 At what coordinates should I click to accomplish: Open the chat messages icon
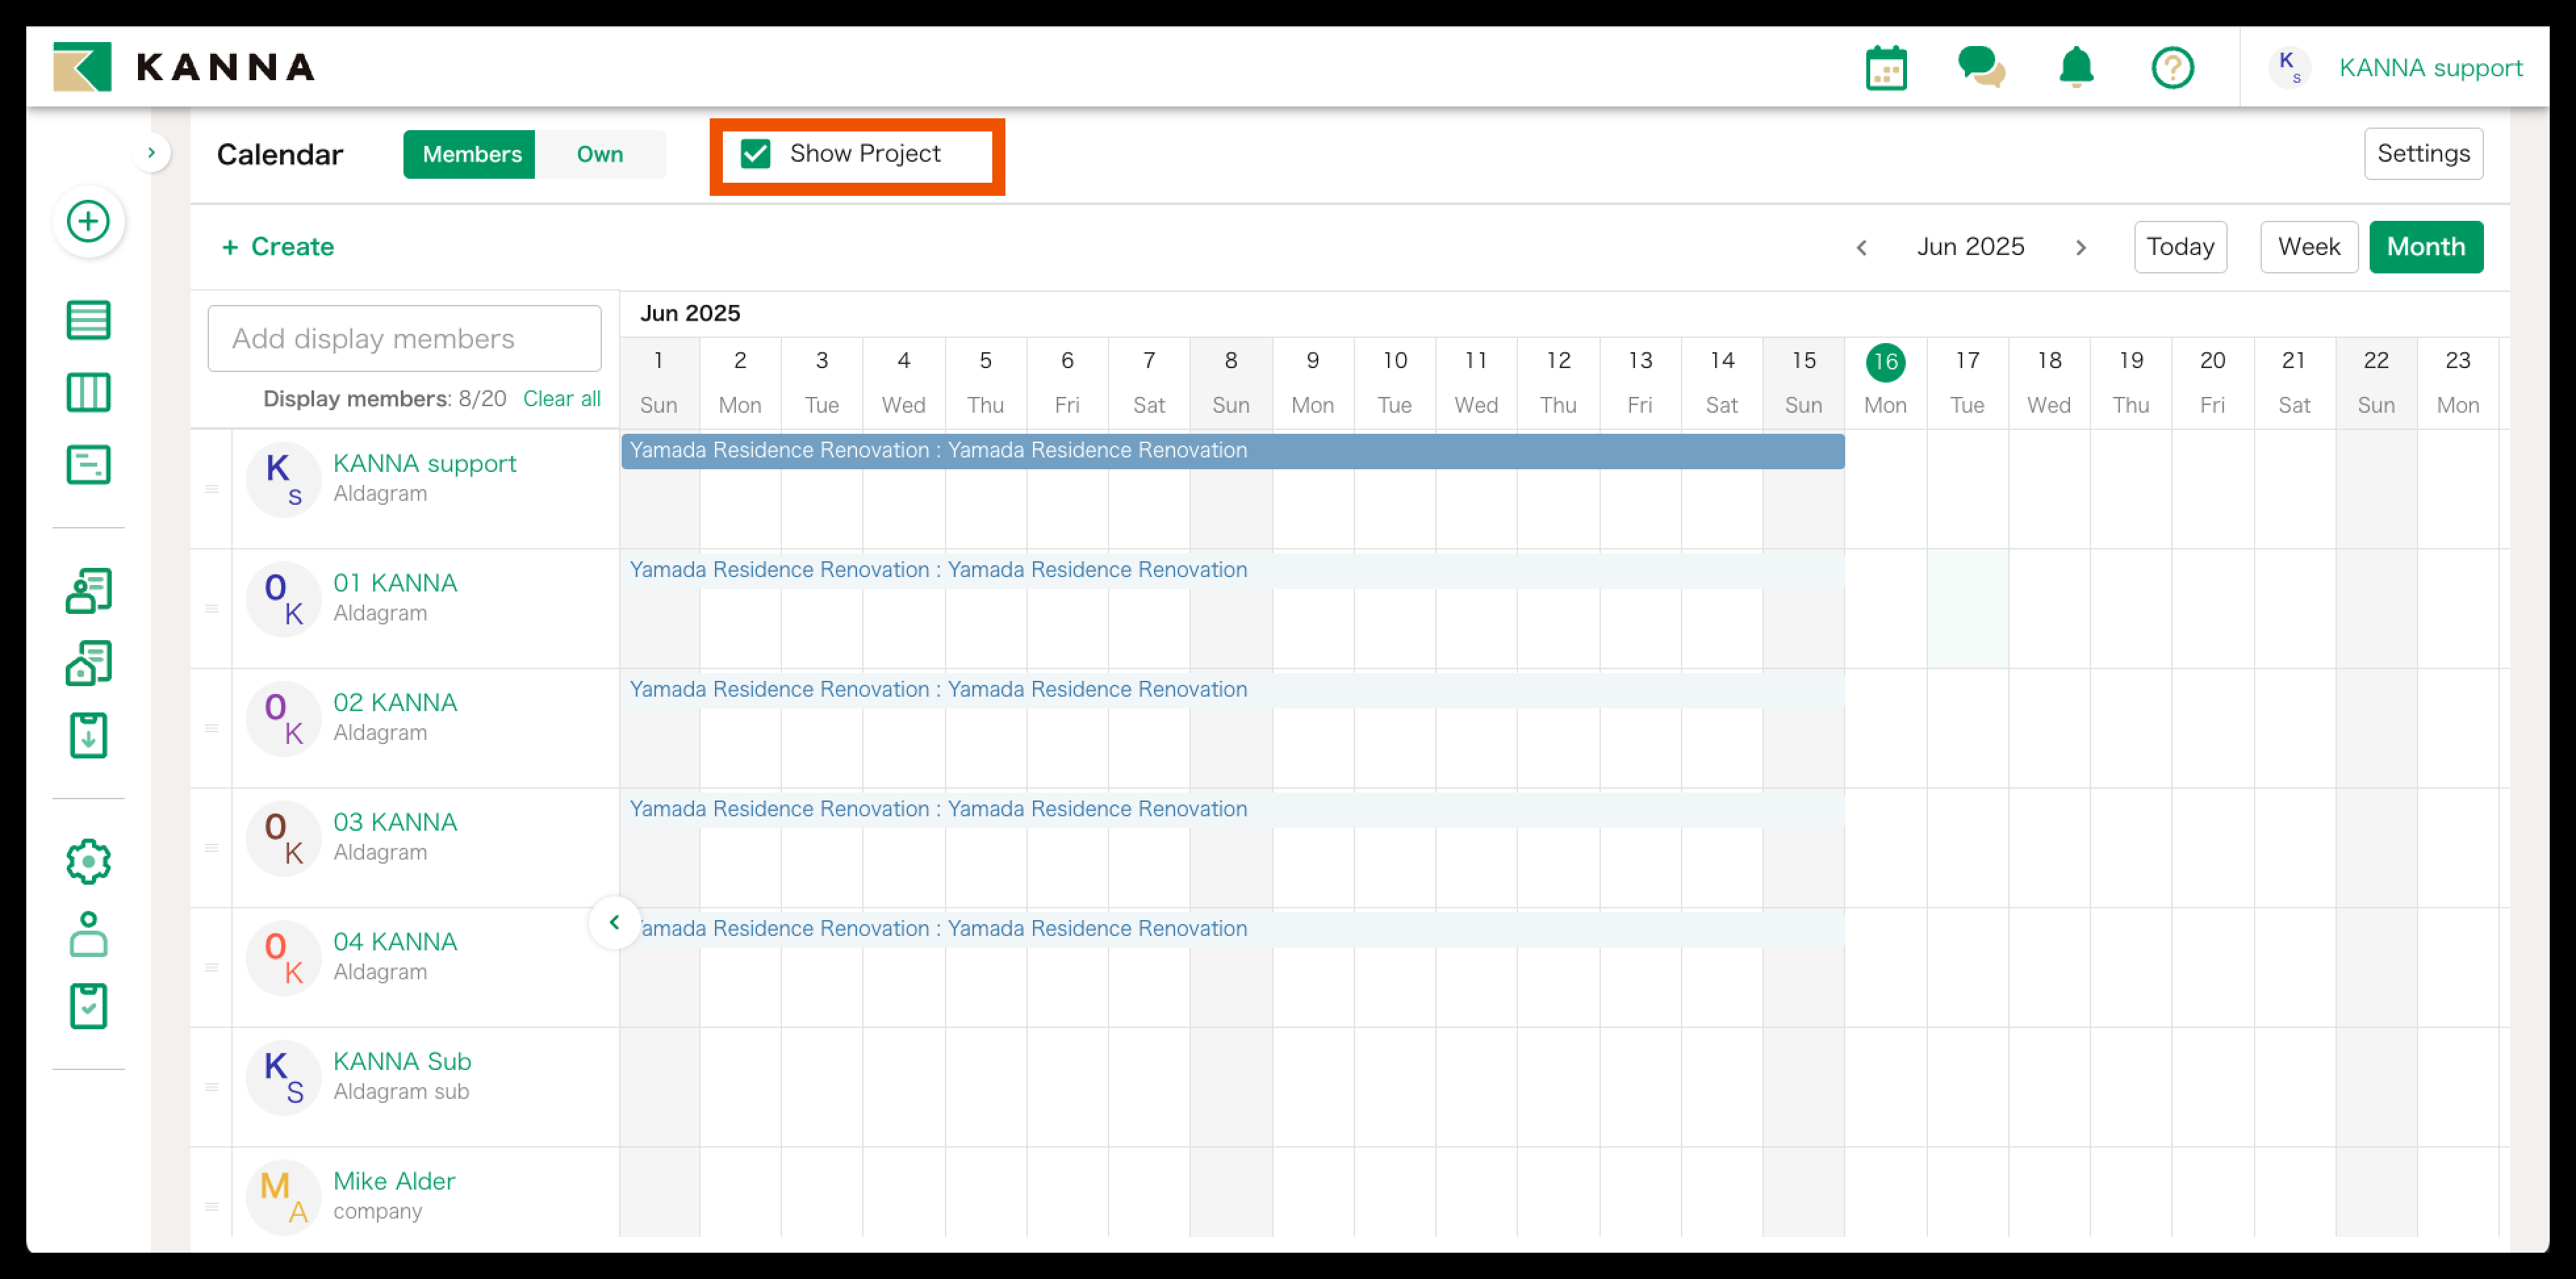[1980, 68]
